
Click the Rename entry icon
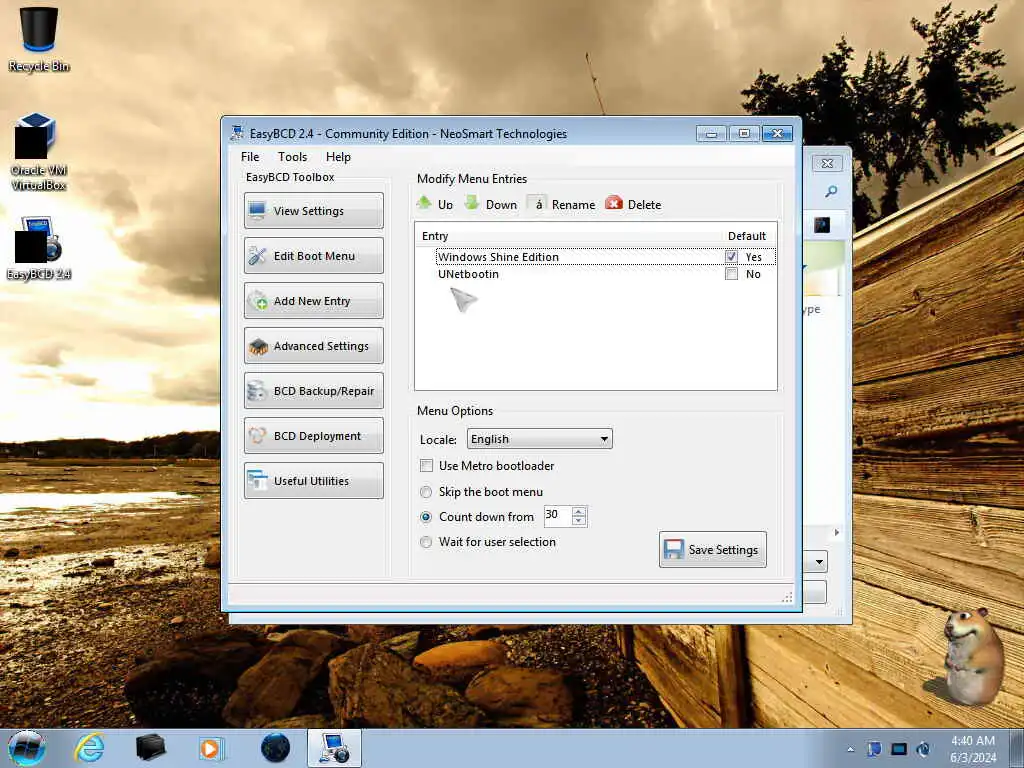click(x=537, y=204)
